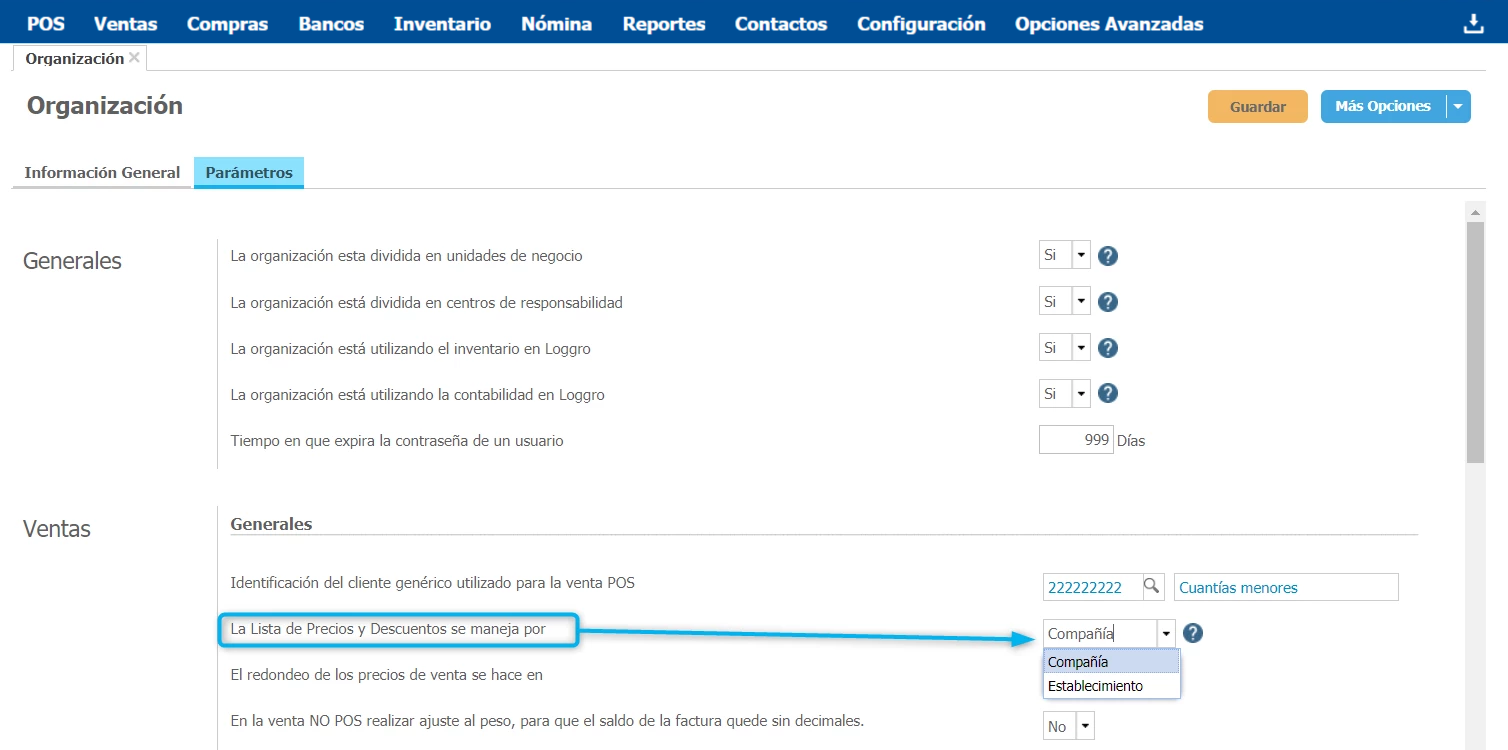Screen dimensions: 1508x750
Task: Open the Inventario menu
Action: [442, 24]
